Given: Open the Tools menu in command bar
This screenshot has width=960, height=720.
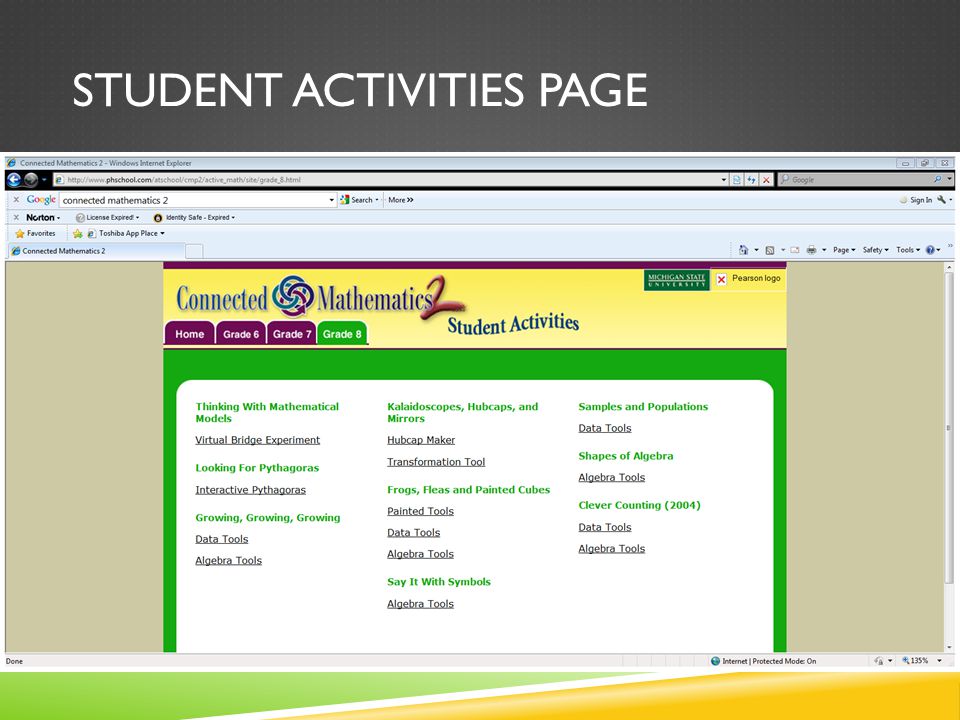Looking at the screenshot, I should click(x=908, y=250).
